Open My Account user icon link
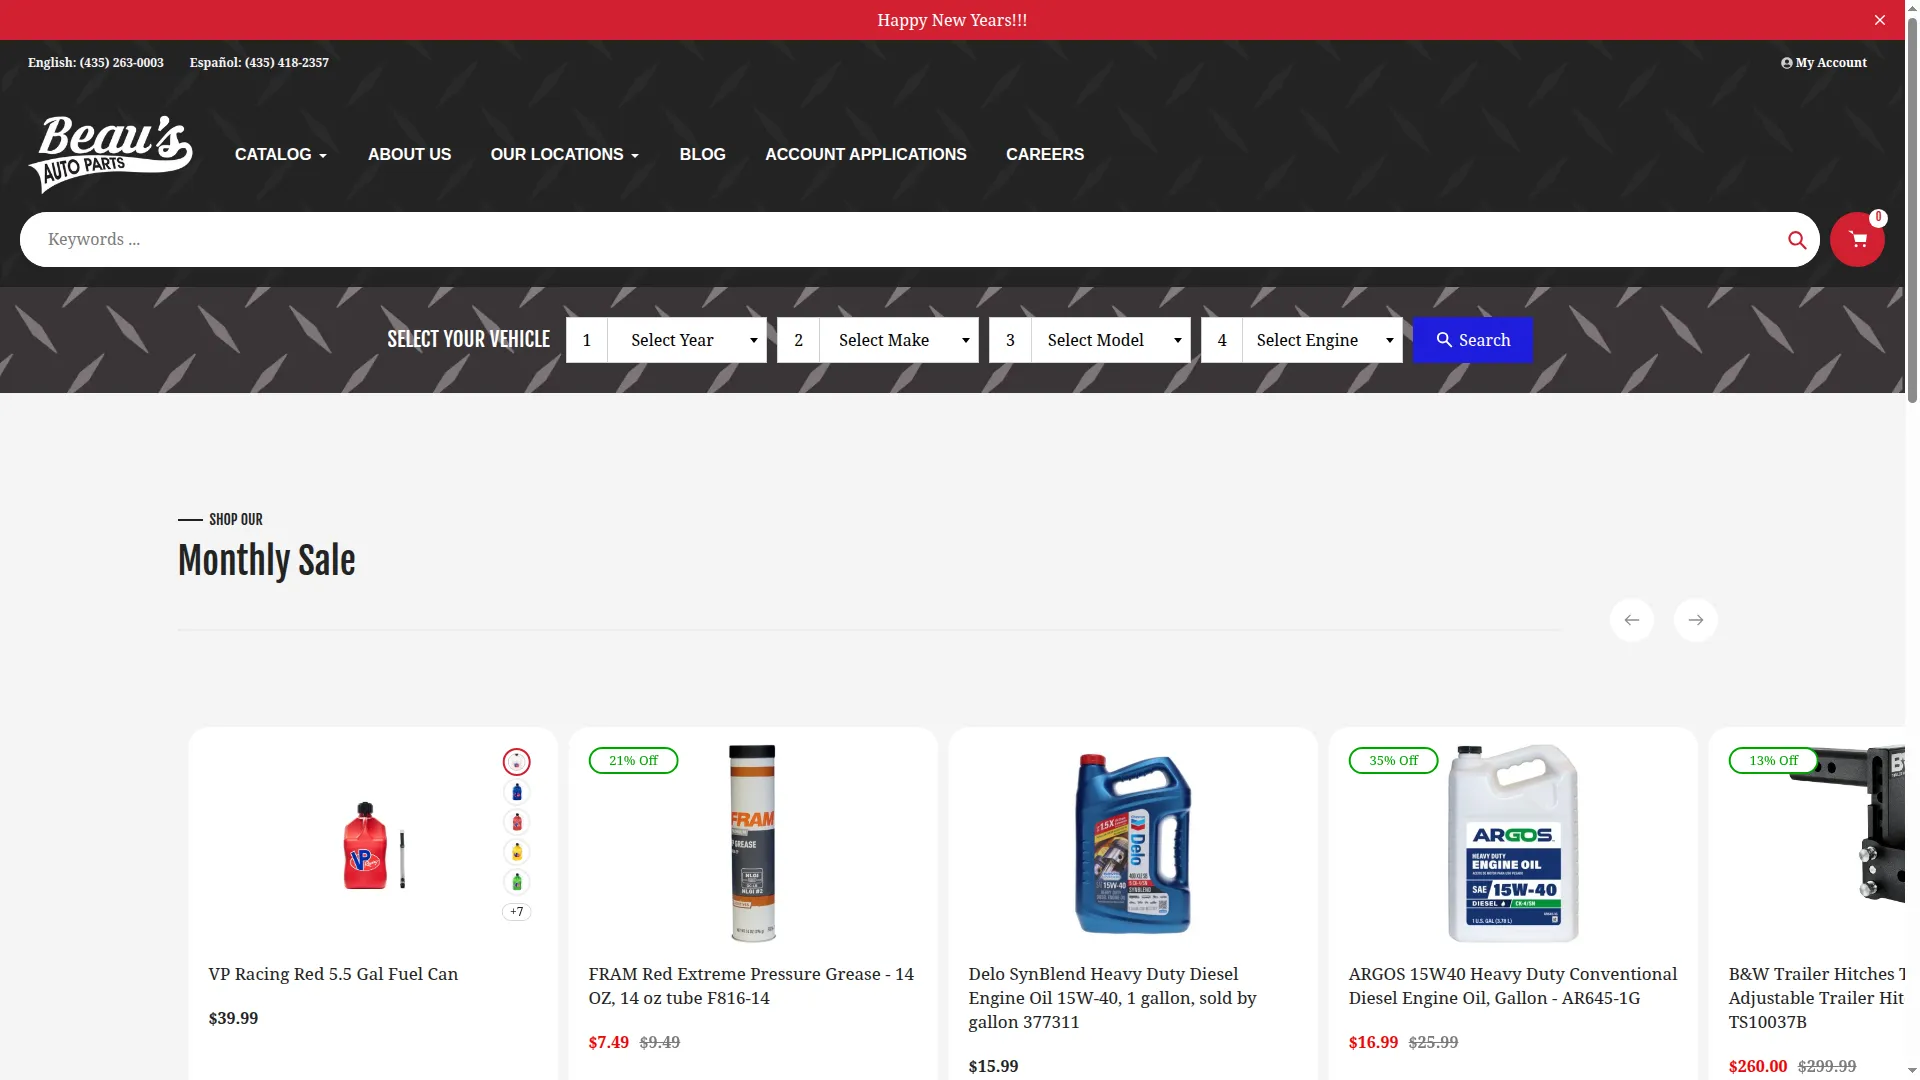 (1824, 62)
